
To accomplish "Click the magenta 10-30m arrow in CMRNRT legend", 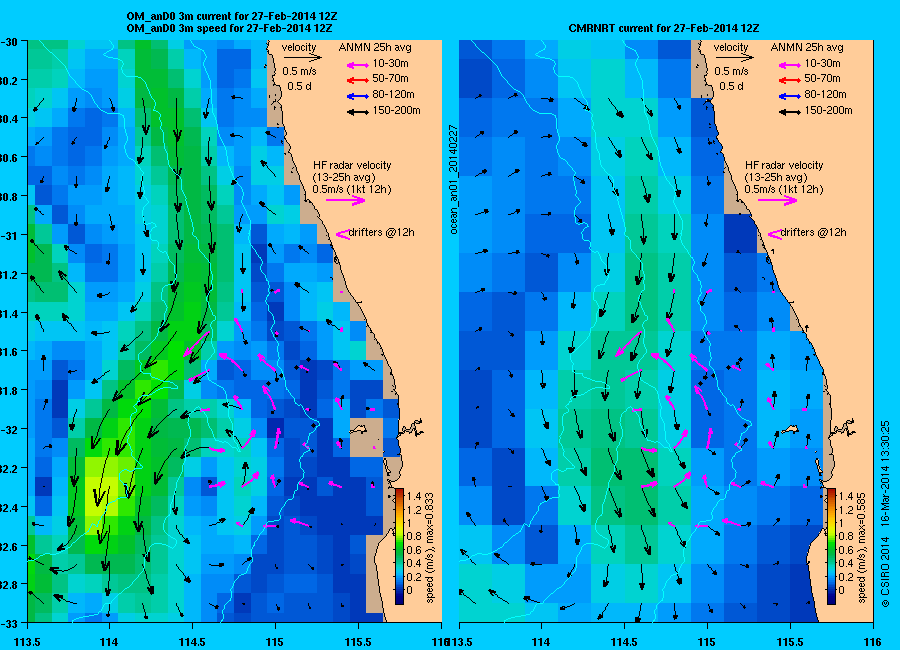I will 790,65.
